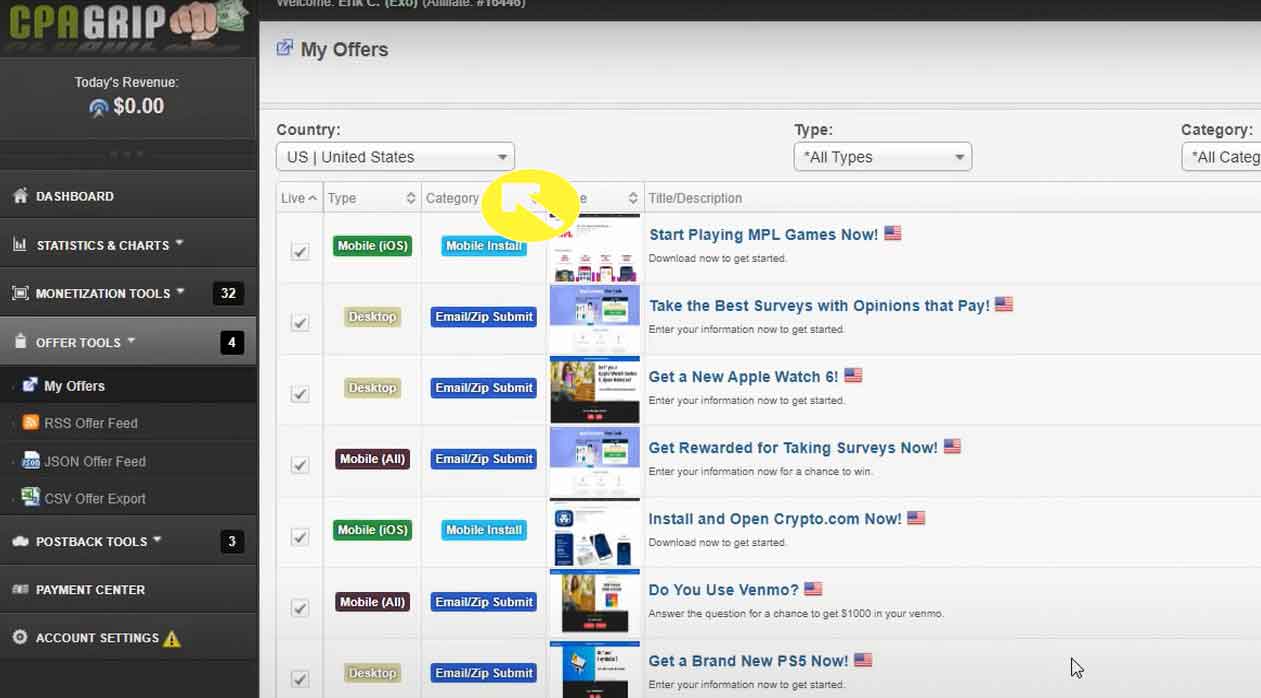The image size is (1261, 698).
Task: Click the Title/Description column header
Action: [x=695, y=198]
